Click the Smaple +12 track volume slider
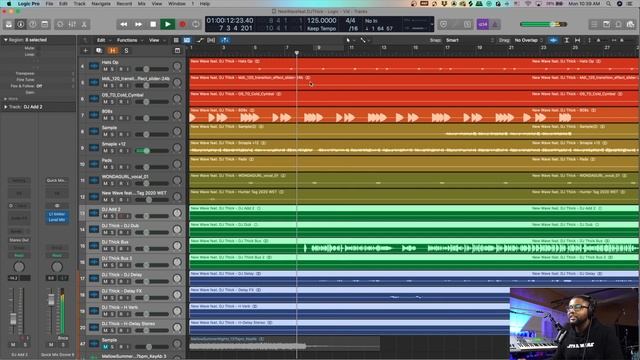Viewport: 640px width, 360px height. [x=151, y=151]
